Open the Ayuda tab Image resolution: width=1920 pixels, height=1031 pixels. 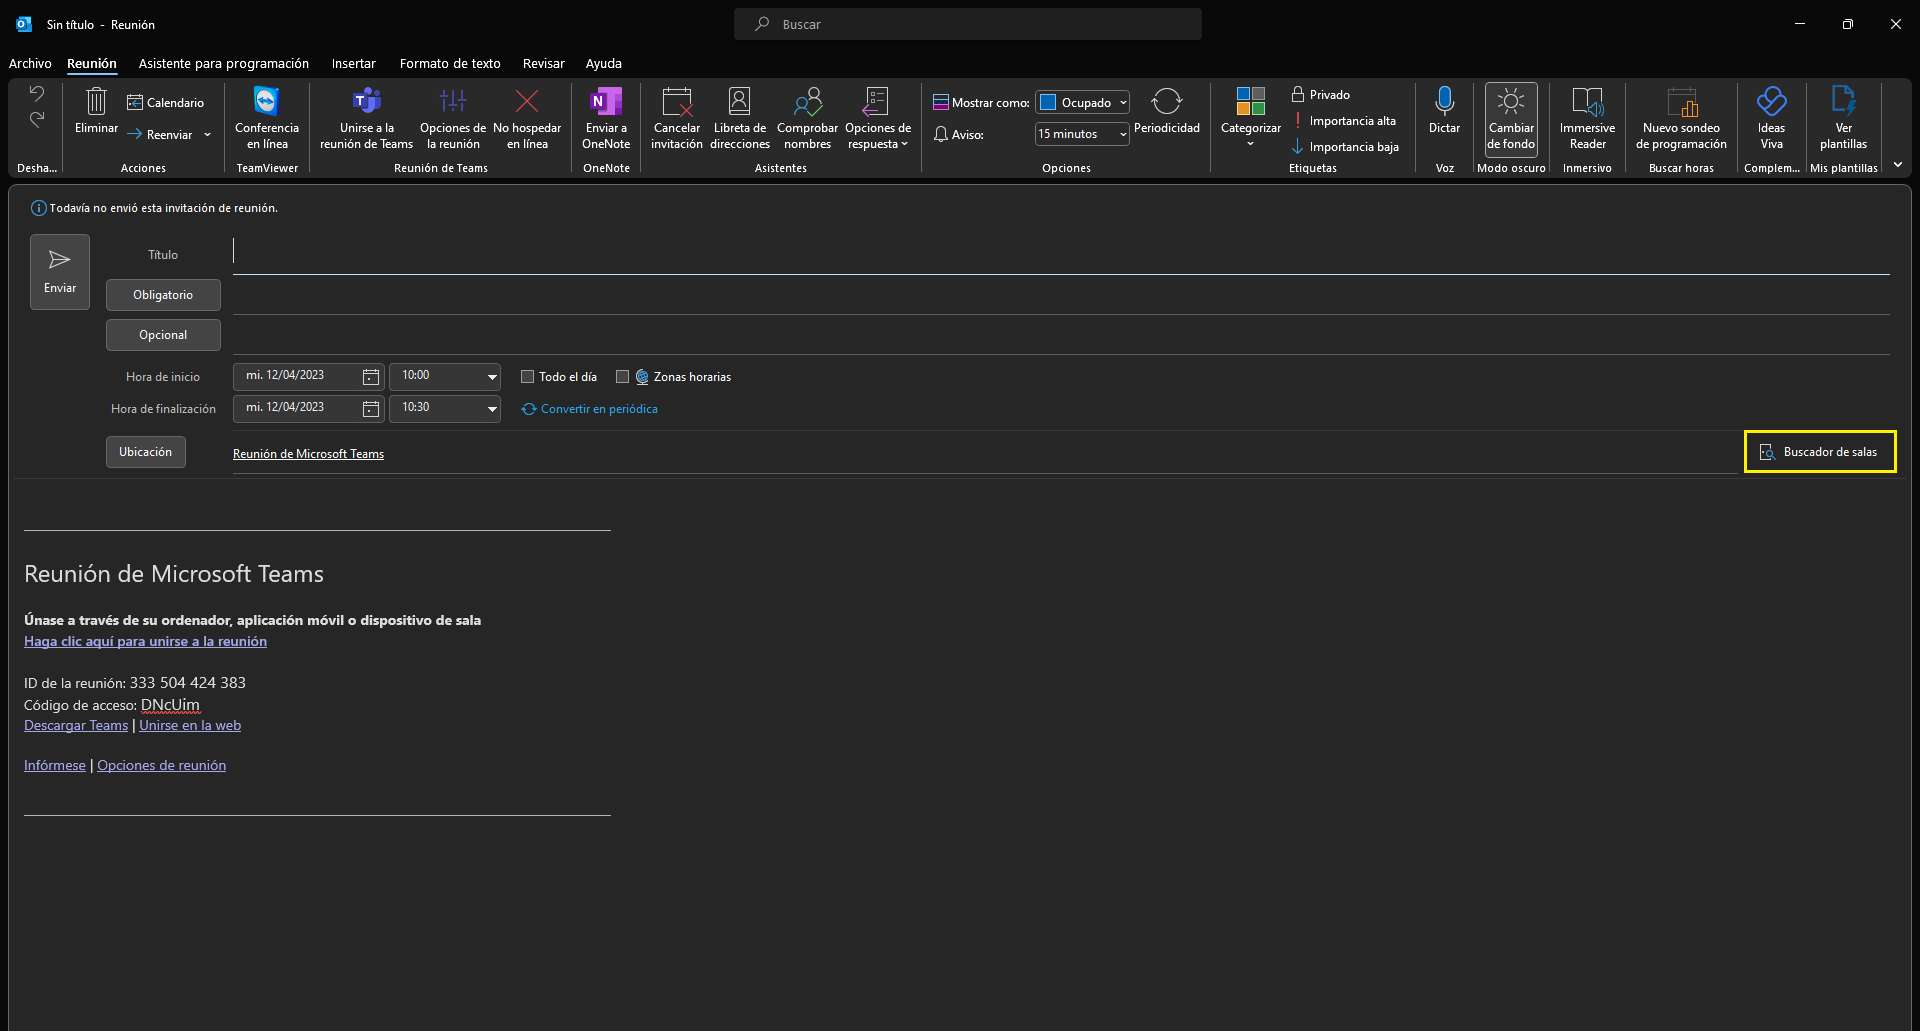604,63
